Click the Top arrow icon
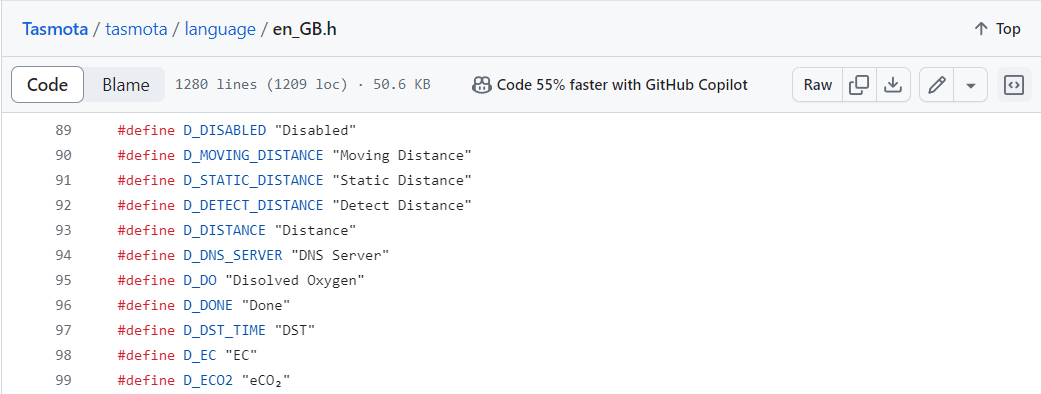The height and width of the screenshot is (394, 1041). 981,29
